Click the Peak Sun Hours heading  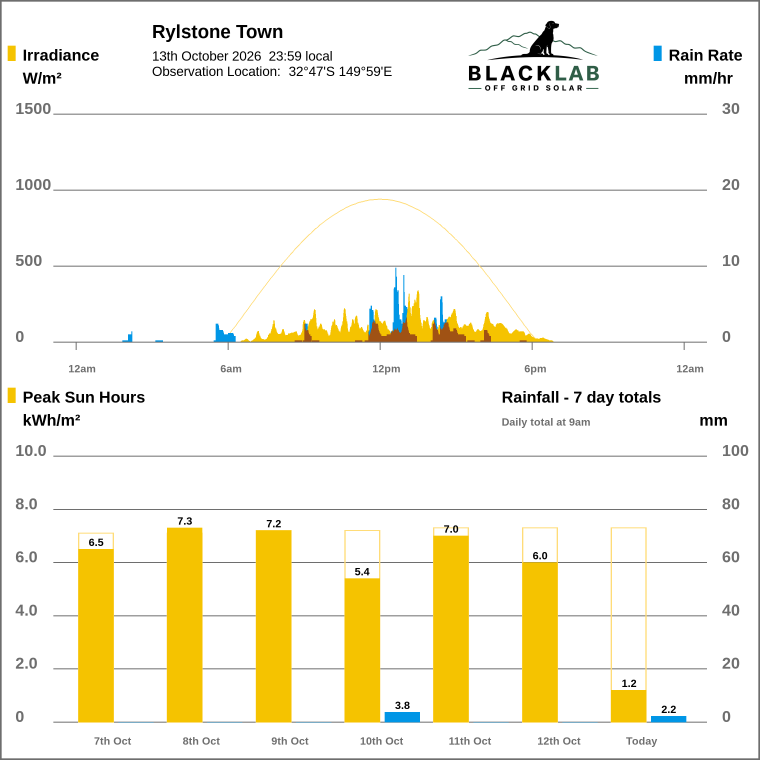(83, 397)
